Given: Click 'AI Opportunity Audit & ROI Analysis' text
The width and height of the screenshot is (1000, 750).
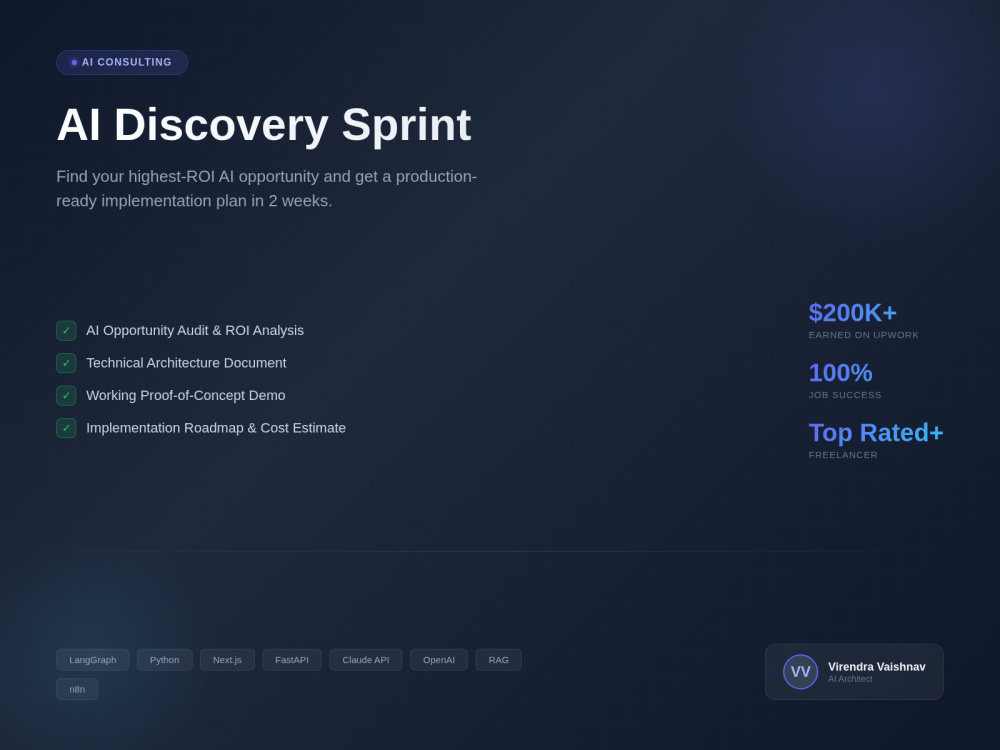Looking at the screenshot, I should [195, 330].
